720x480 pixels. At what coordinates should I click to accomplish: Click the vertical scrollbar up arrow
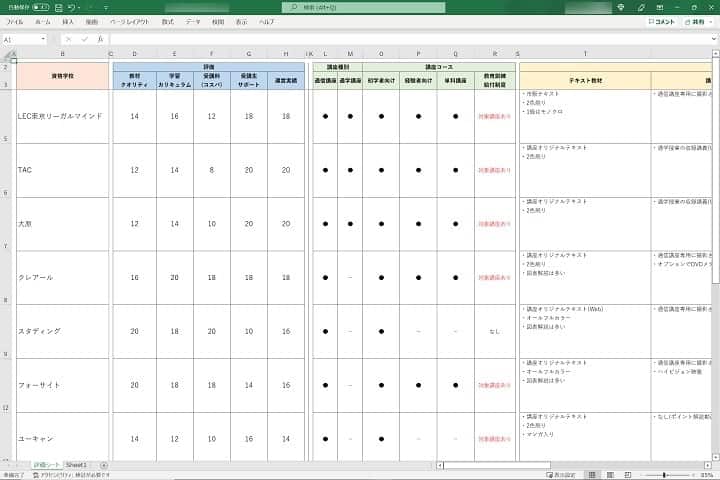tap(715, 54)
